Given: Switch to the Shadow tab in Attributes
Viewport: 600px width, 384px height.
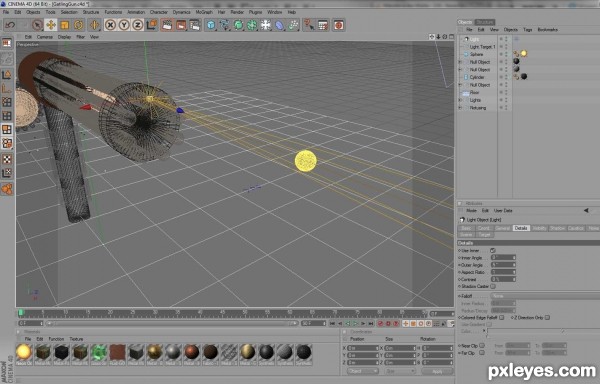Looking at the screenshot, I should point(557,228).
